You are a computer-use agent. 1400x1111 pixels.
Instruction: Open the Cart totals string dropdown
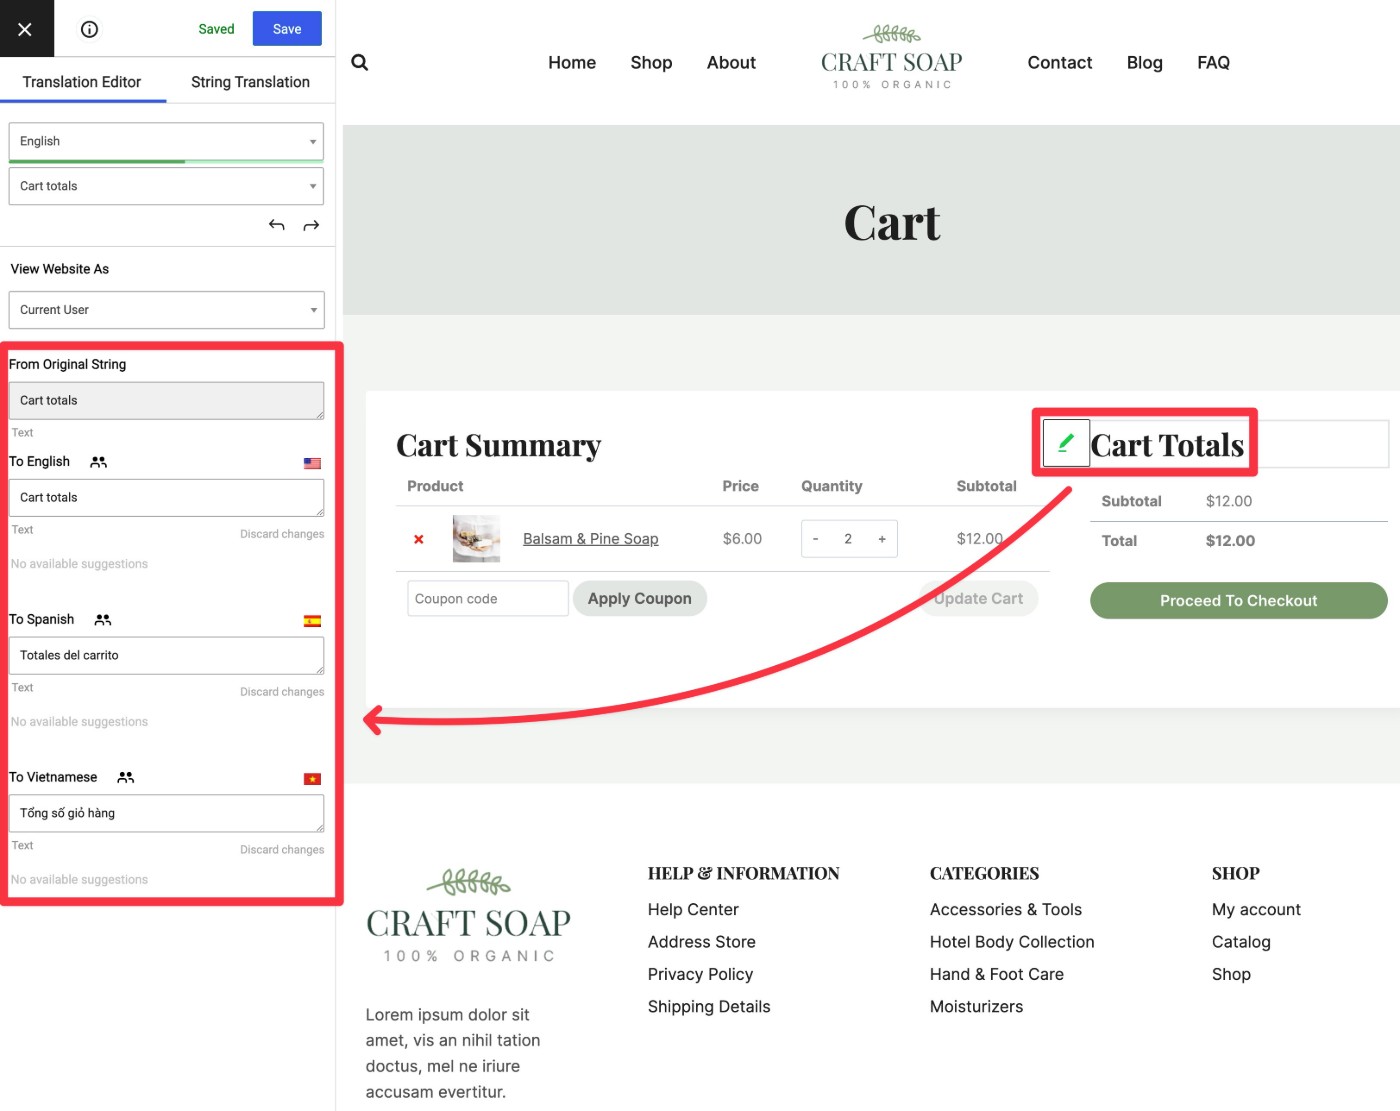tap(166, 186)
